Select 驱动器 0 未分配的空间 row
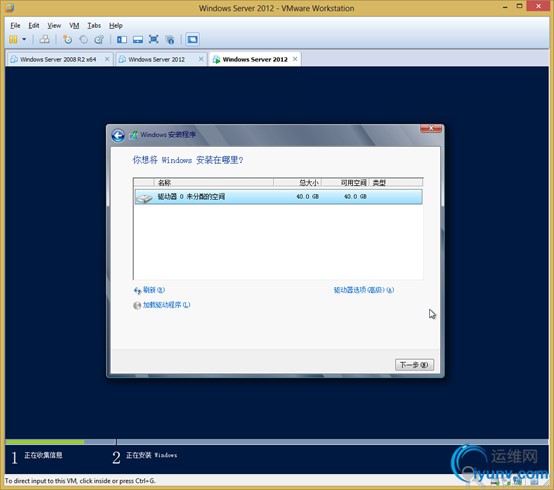This screenshot has width=554, height=490. (278, 196)
